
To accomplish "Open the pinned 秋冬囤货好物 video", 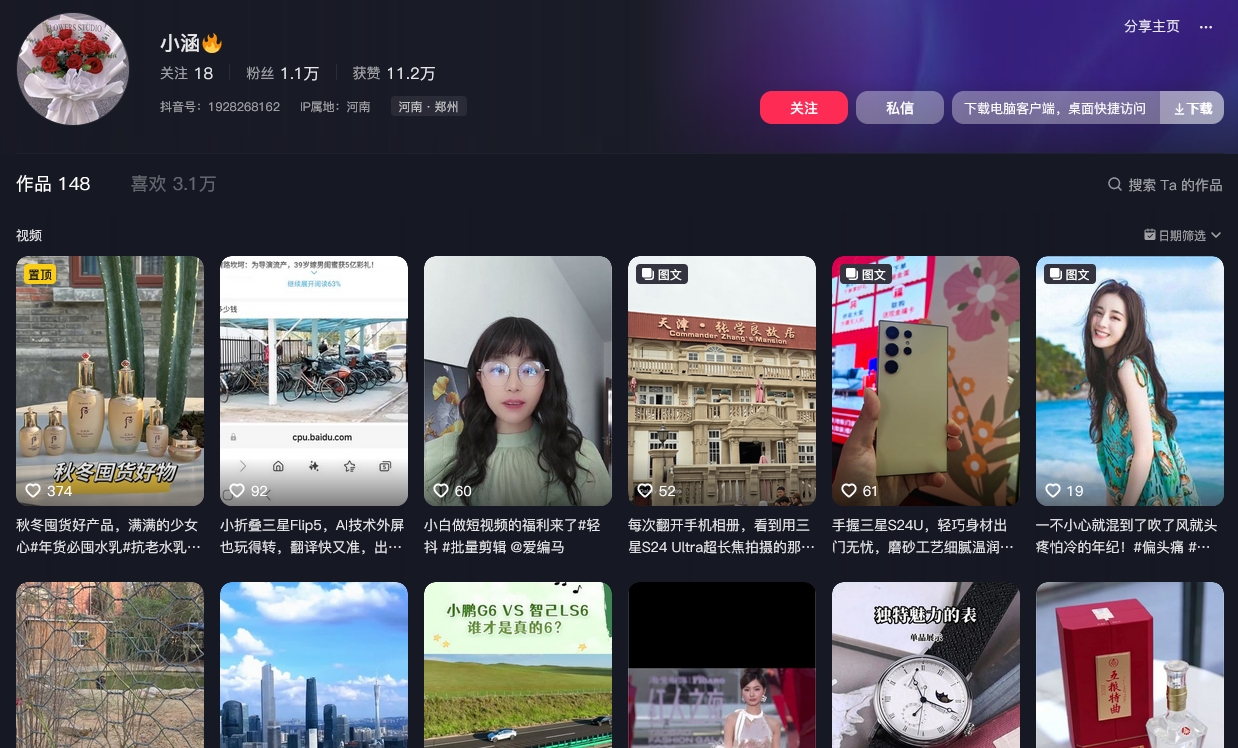I will pyautogui.click(x=110, y=381).
